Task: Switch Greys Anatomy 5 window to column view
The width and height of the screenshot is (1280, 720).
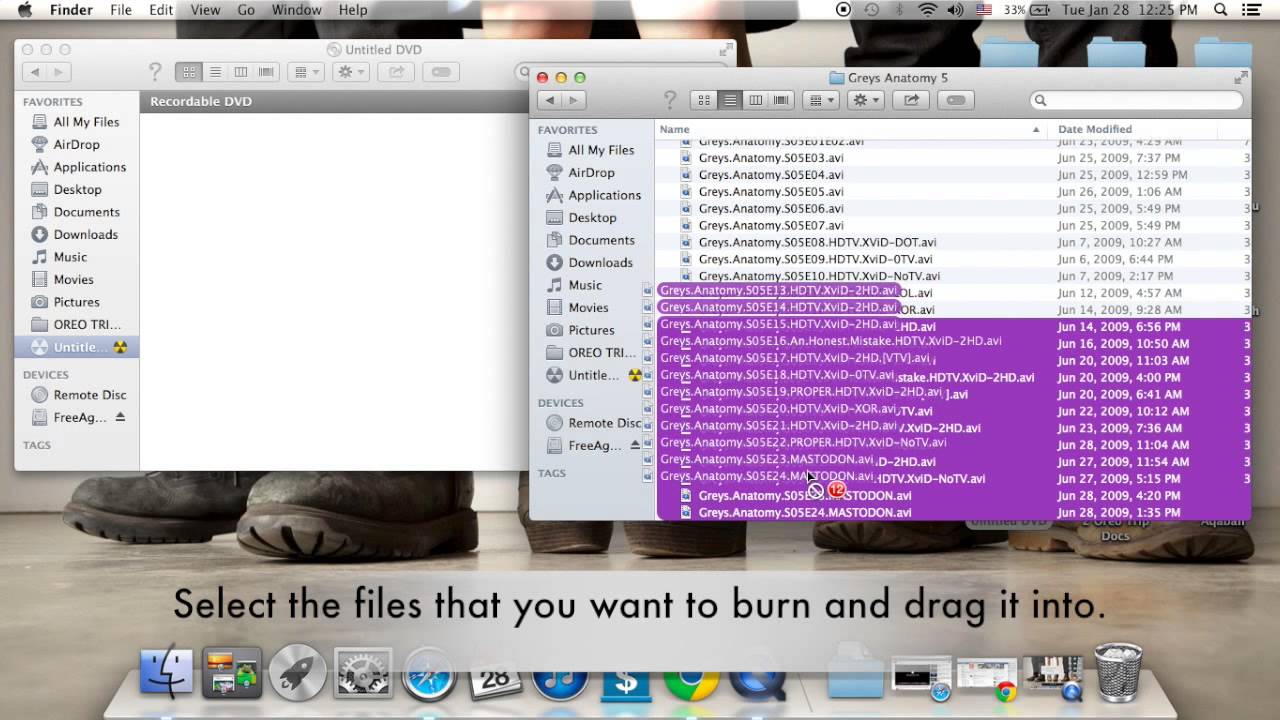Action: coord(756,100)
